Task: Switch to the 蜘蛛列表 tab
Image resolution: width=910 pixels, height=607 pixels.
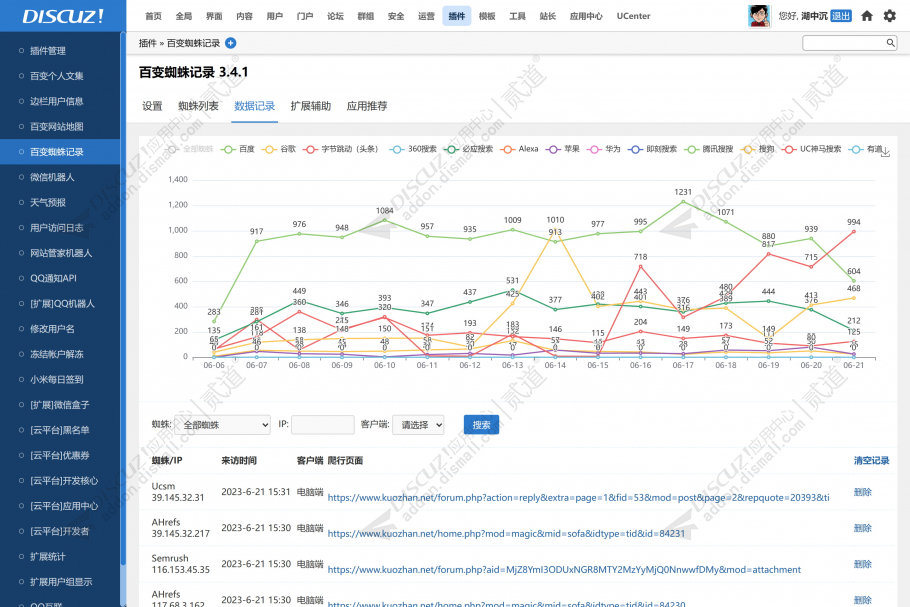Action: pyautogui.click(x=198, y=106)
